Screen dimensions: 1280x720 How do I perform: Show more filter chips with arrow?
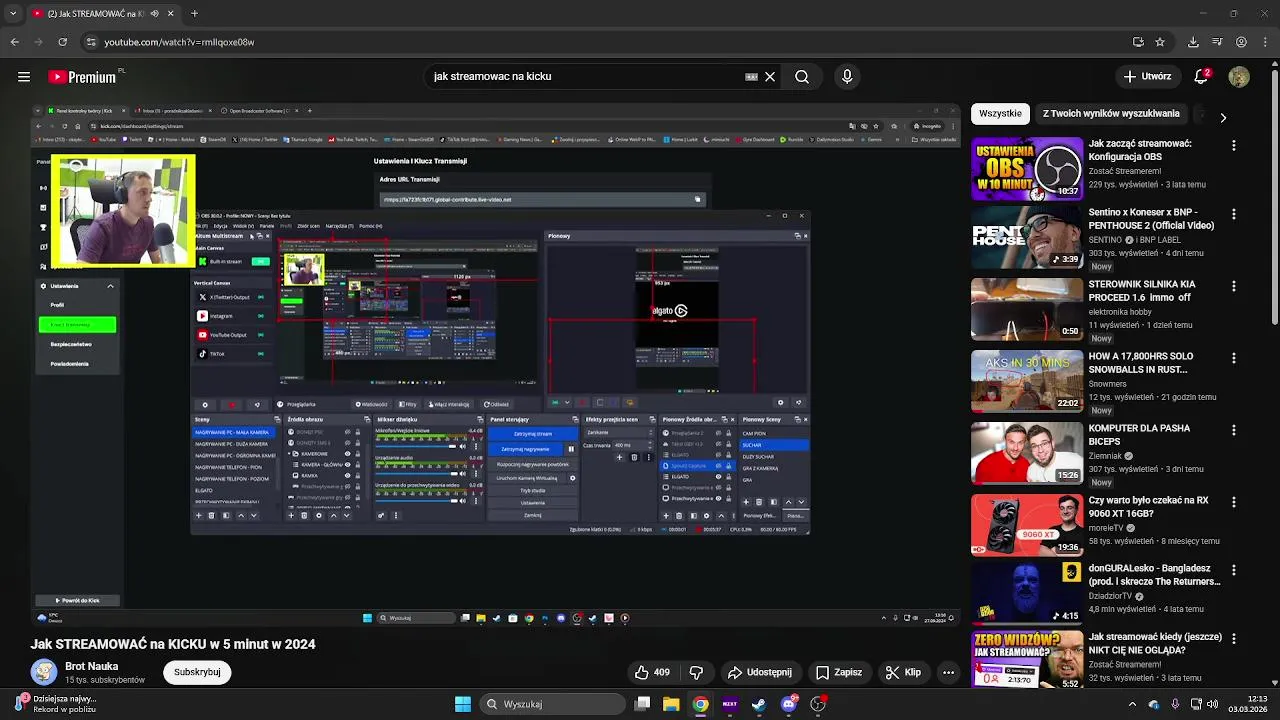(x=1223, y=117)
